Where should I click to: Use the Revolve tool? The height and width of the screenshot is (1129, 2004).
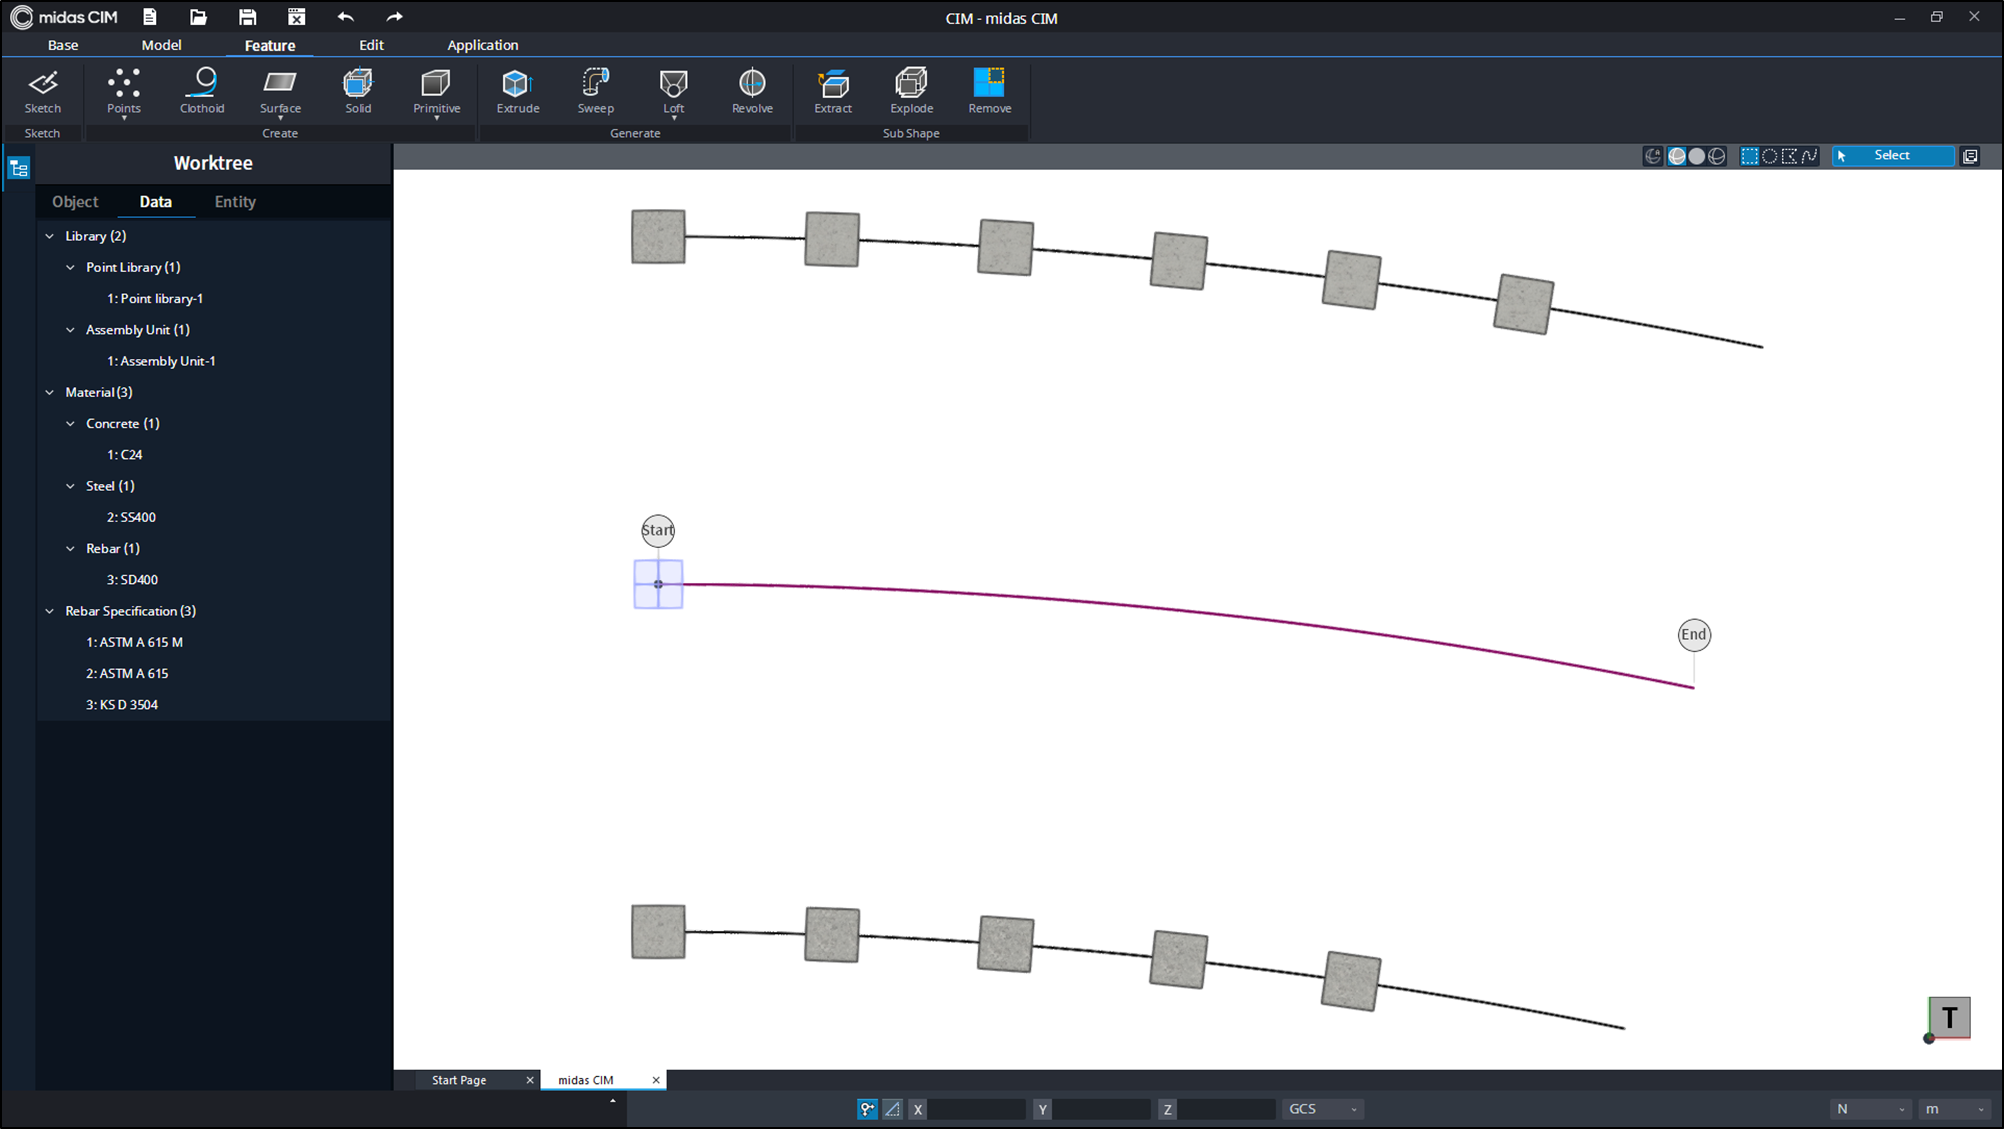[752, 91]
